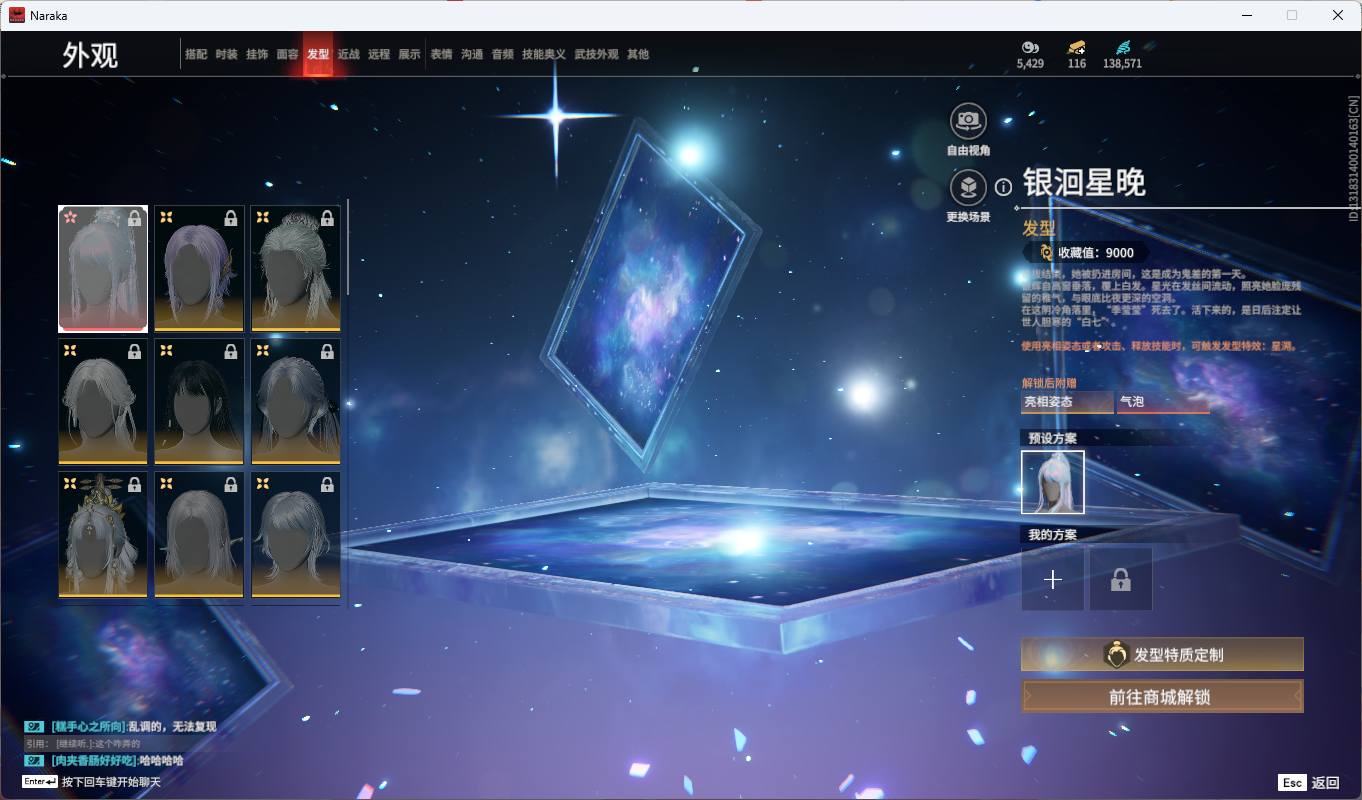Select the black long-hair hairstyle thumbnail
Viewport: 1362px width, 800px height.
199,401
